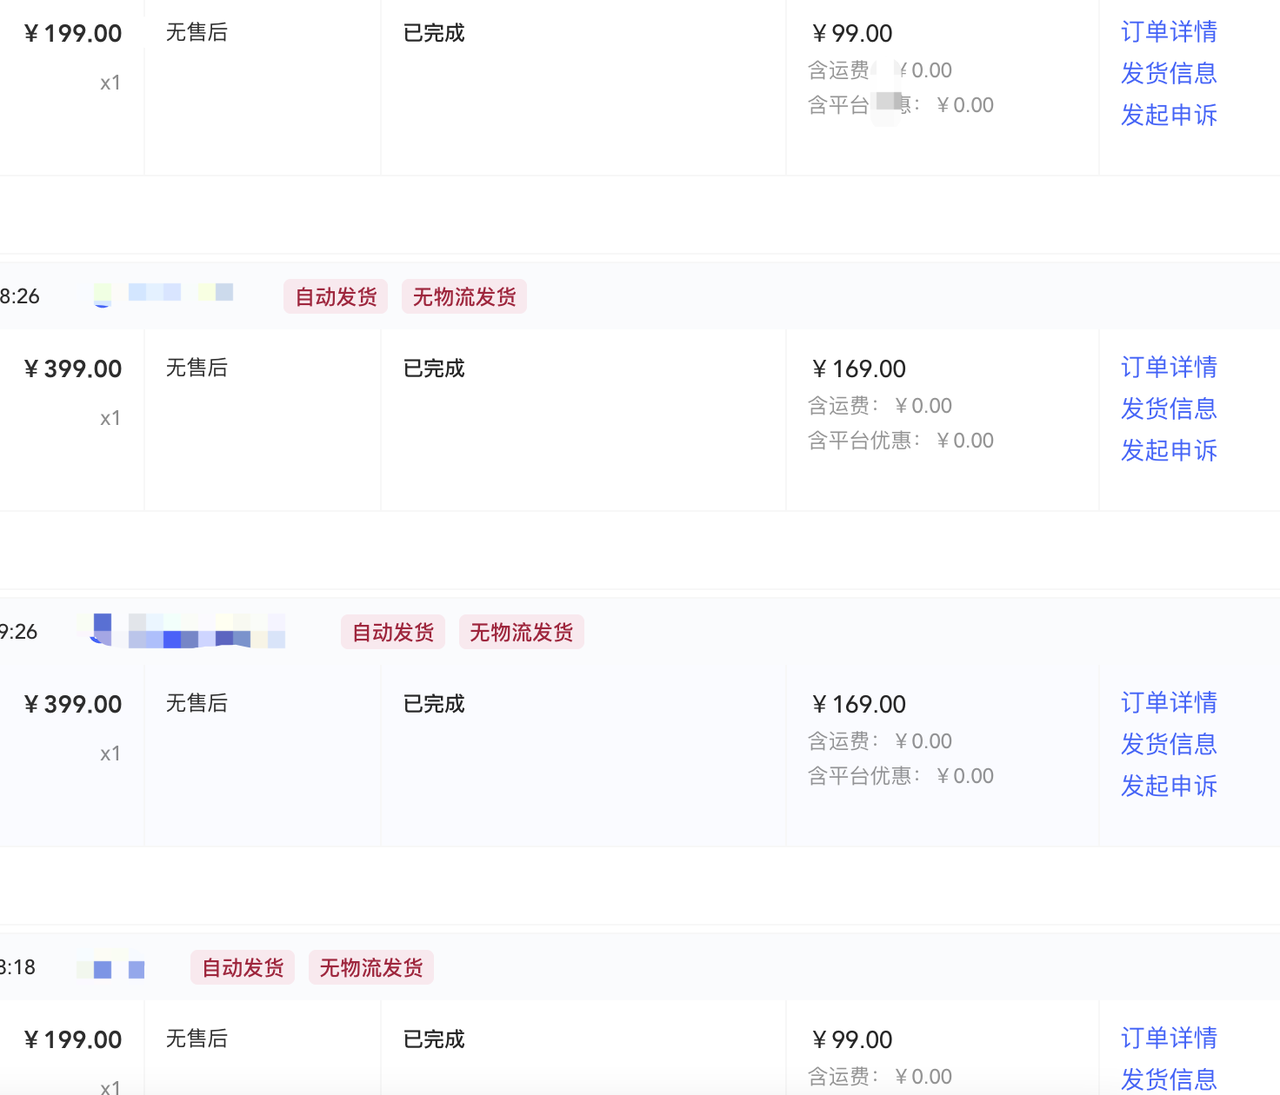Image resolution: width=1280 pixels, height=1095 pixels.
Task: Select the x1 quantity on the ¥399.00 order
Action: pos(110,418)
